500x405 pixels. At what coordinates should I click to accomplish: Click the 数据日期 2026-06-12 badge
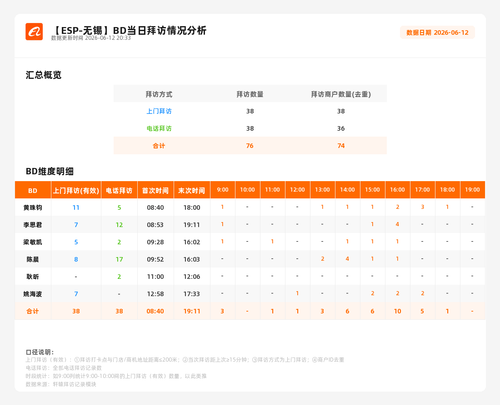pos(437,33)
